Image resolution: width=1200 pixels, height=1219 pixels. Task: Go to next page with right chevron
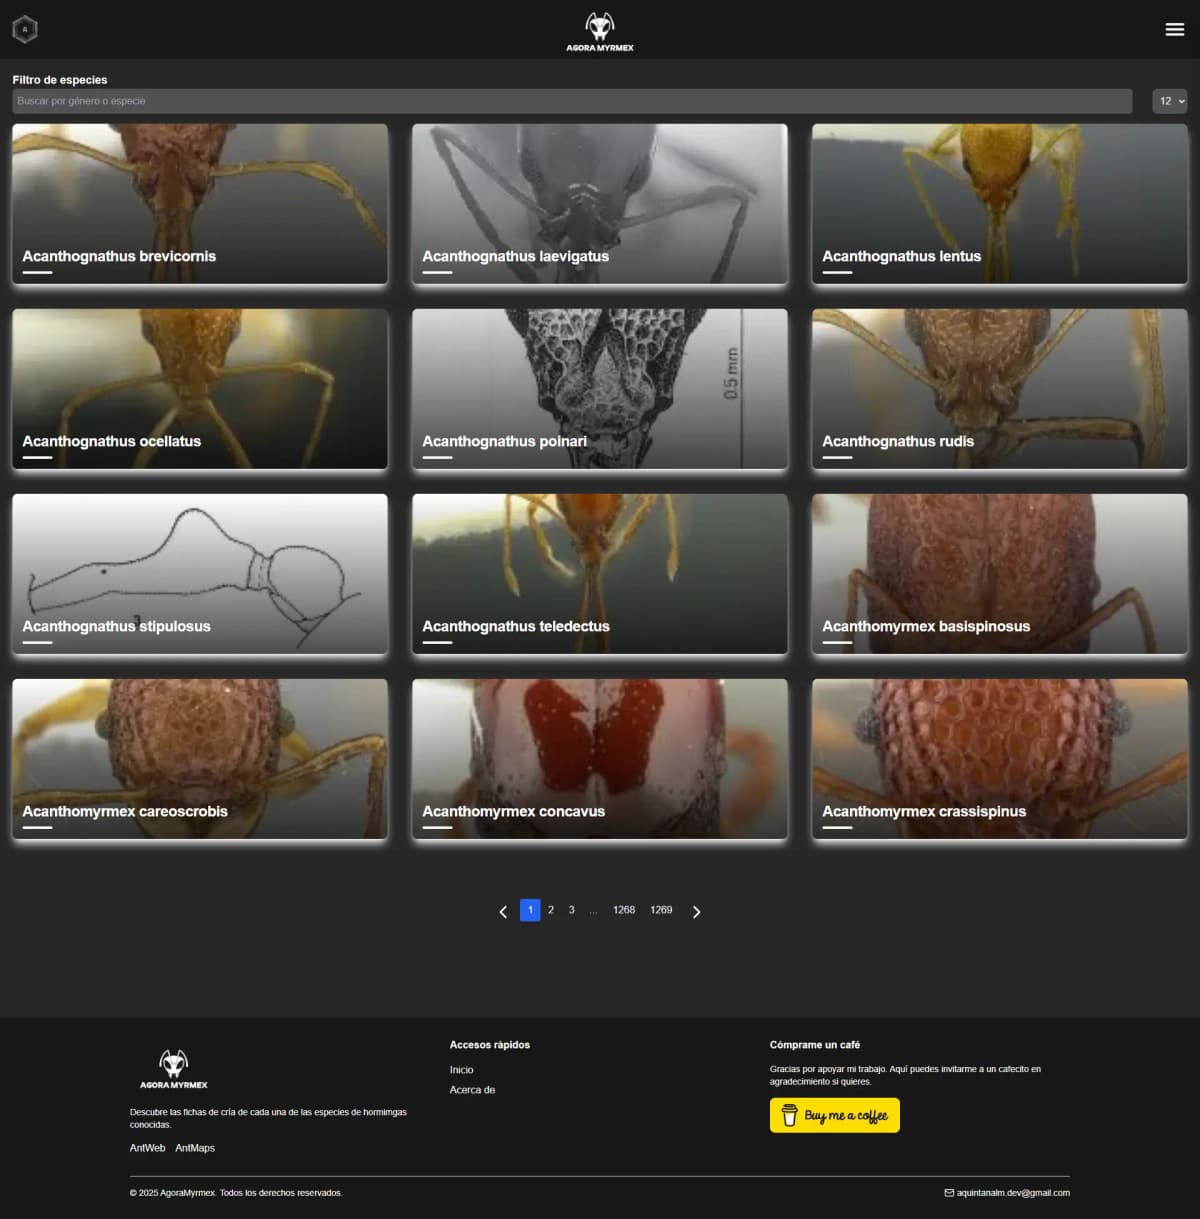pos(697,911)
